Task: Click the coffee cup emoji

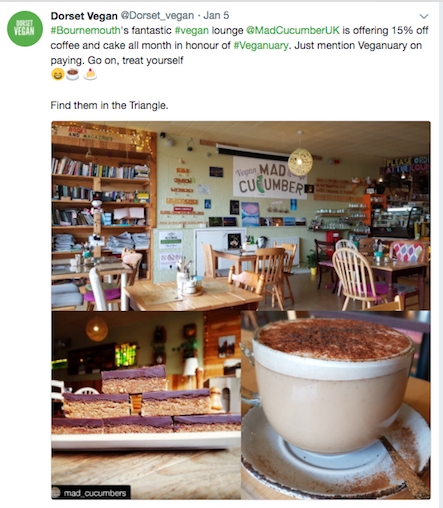Action: pyautogui.click(x=73, y=74)
